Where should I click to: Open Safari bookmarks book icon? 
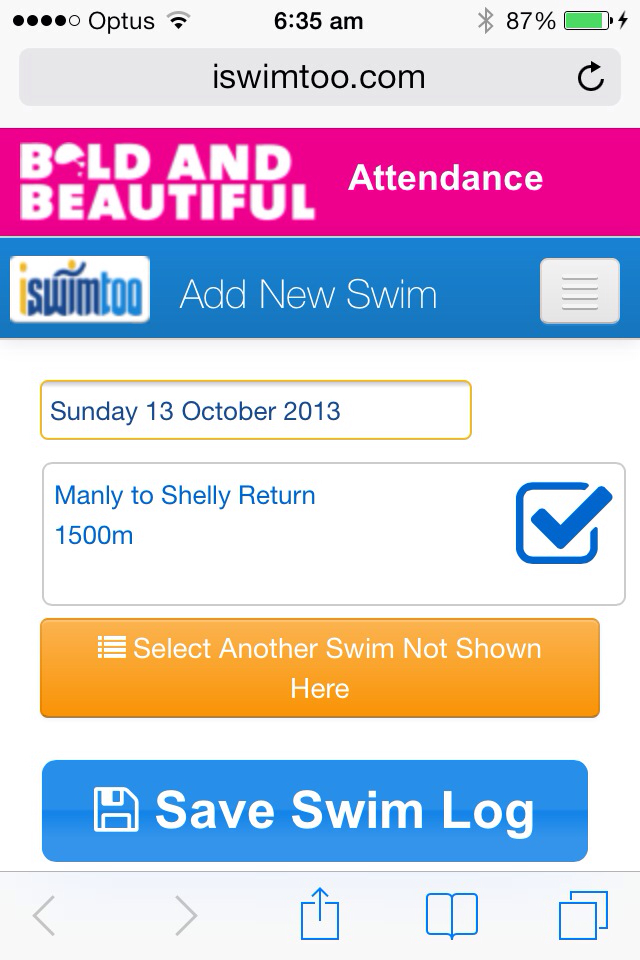click(x=451, y=915)
